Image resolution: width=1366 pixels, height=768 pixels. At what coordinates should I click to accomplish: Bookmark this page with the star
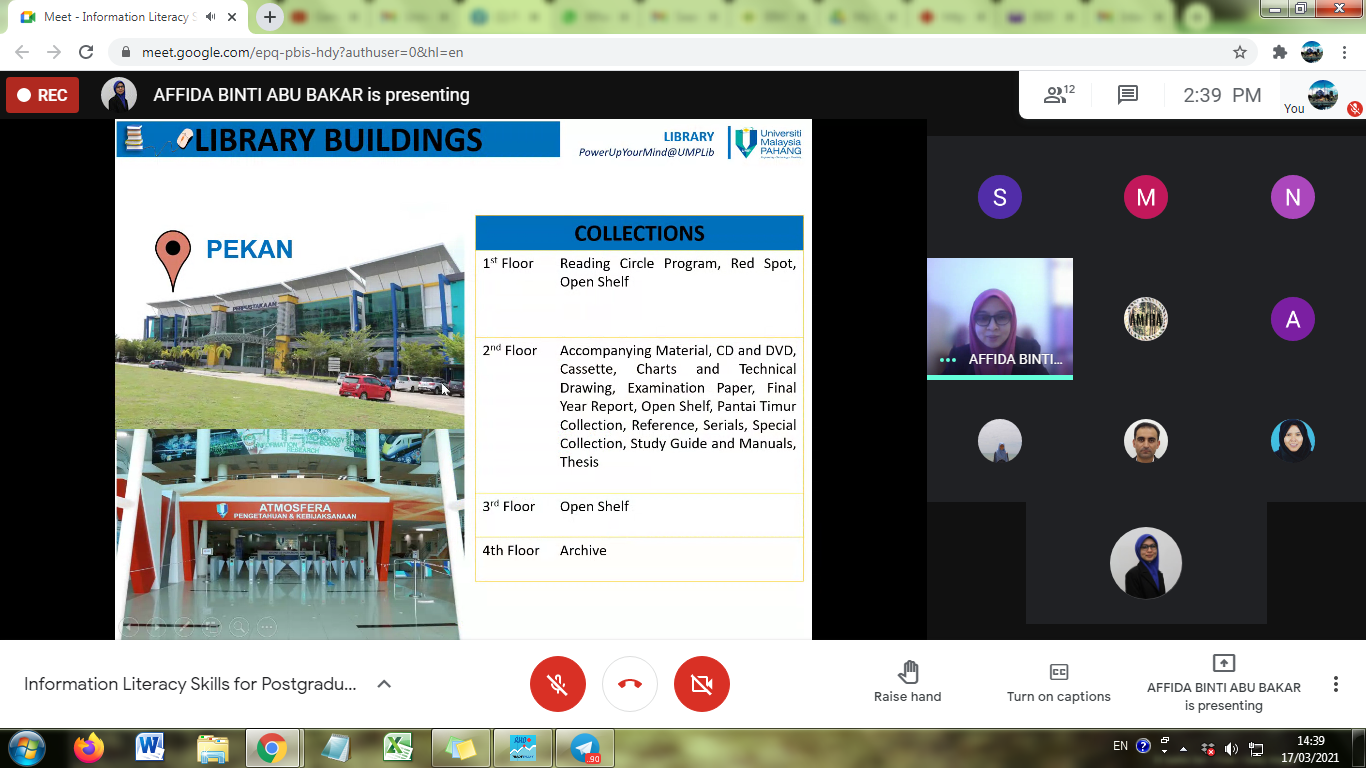1240,52
